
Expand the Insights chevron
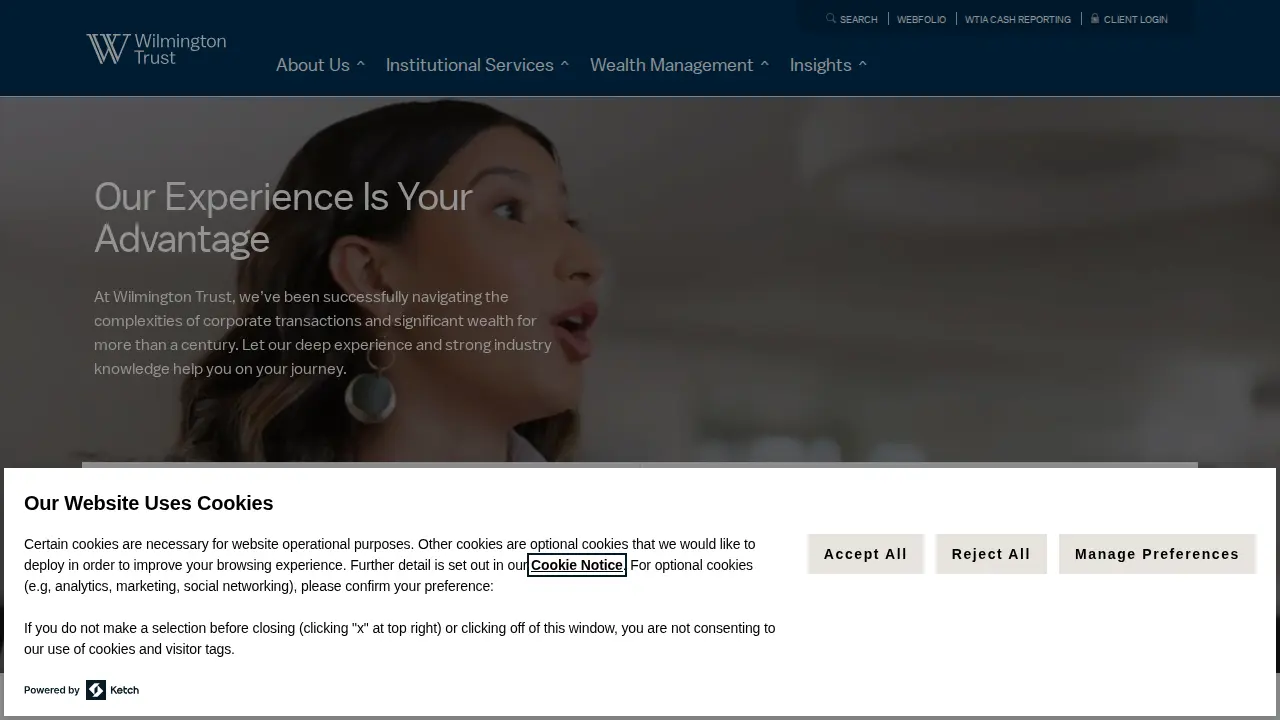coord(863,65)
